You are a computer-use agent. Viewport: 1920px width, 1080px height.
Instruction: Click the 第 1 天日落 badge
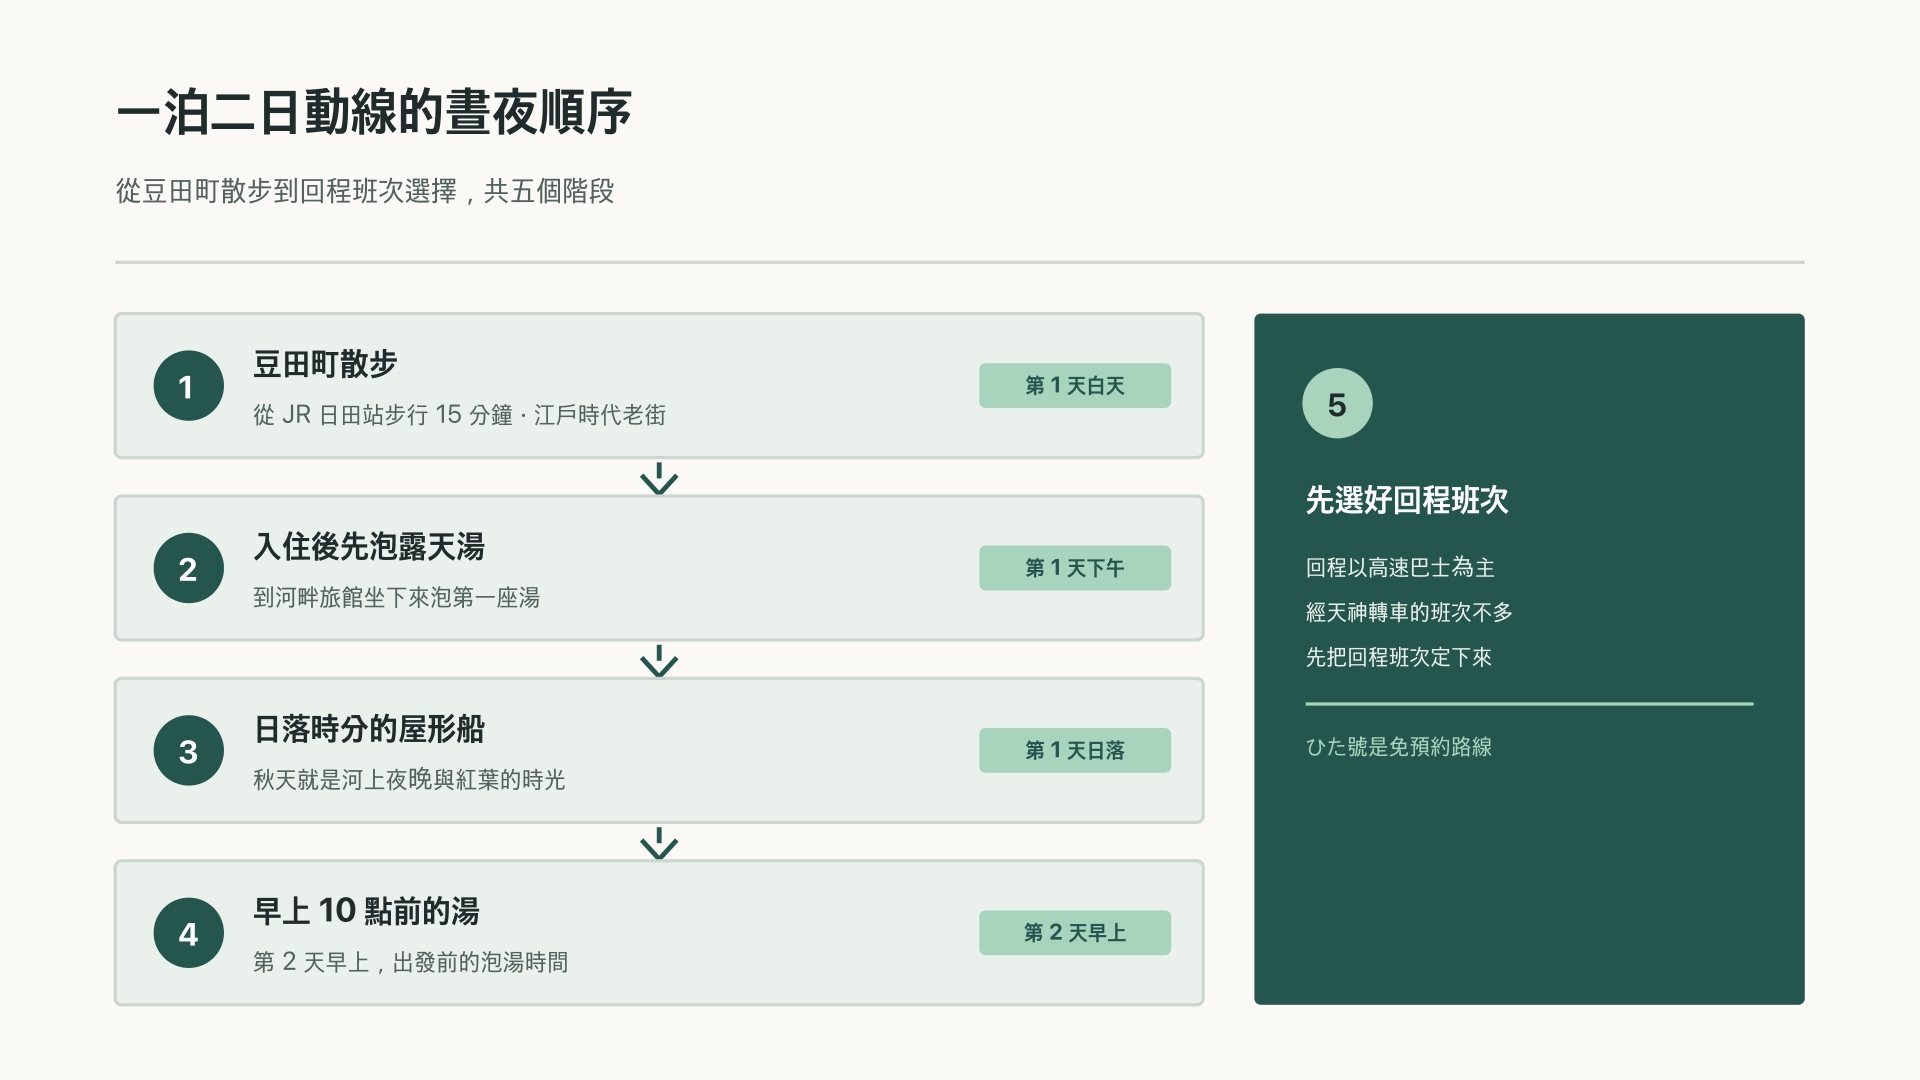click(1075, 750)
